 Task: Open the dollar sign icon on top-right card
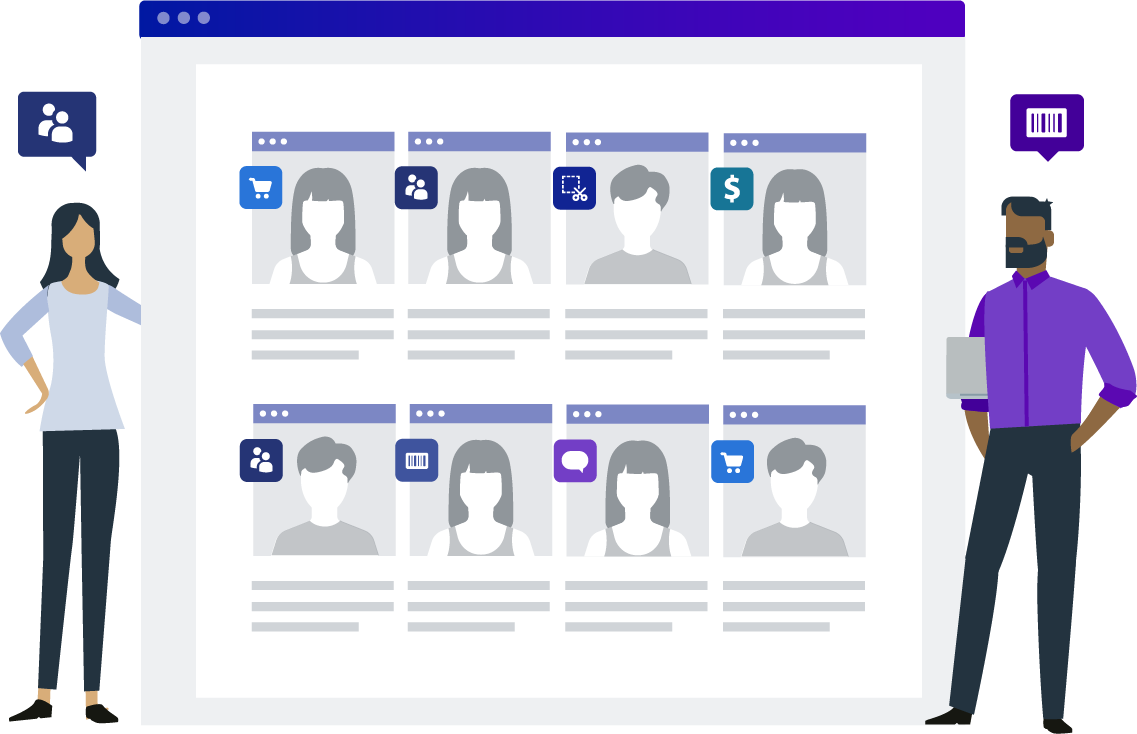(732, 188)
